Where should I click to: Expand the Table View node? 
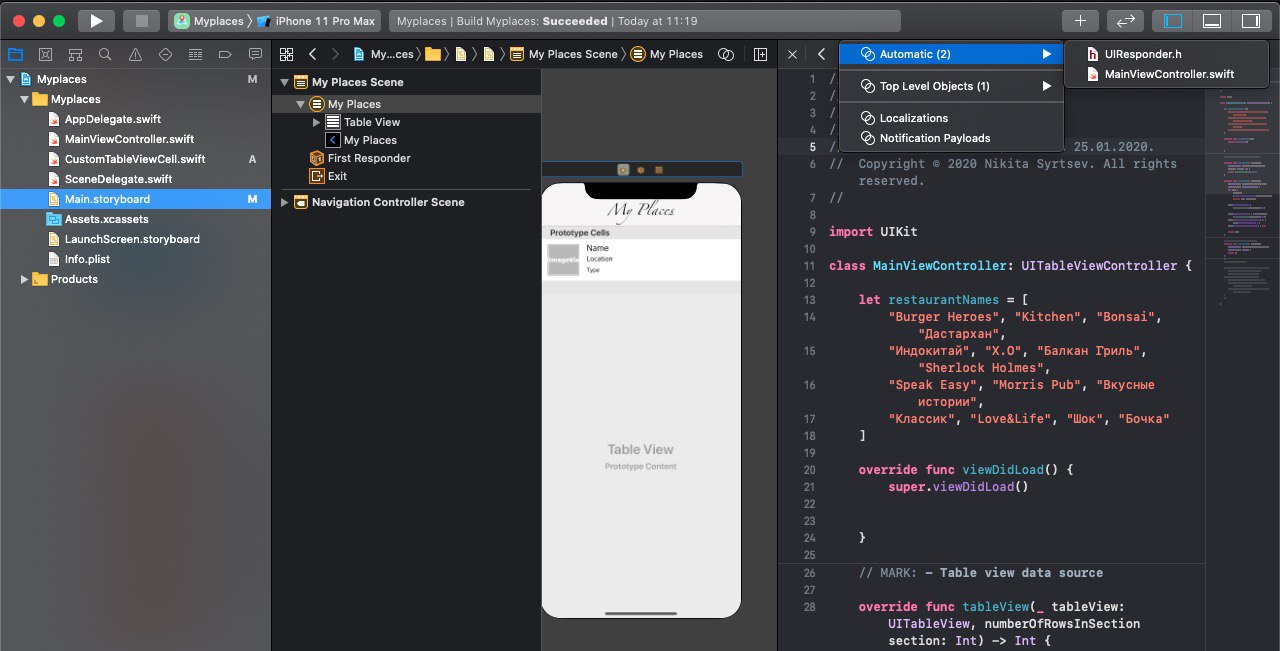point(317,122)
